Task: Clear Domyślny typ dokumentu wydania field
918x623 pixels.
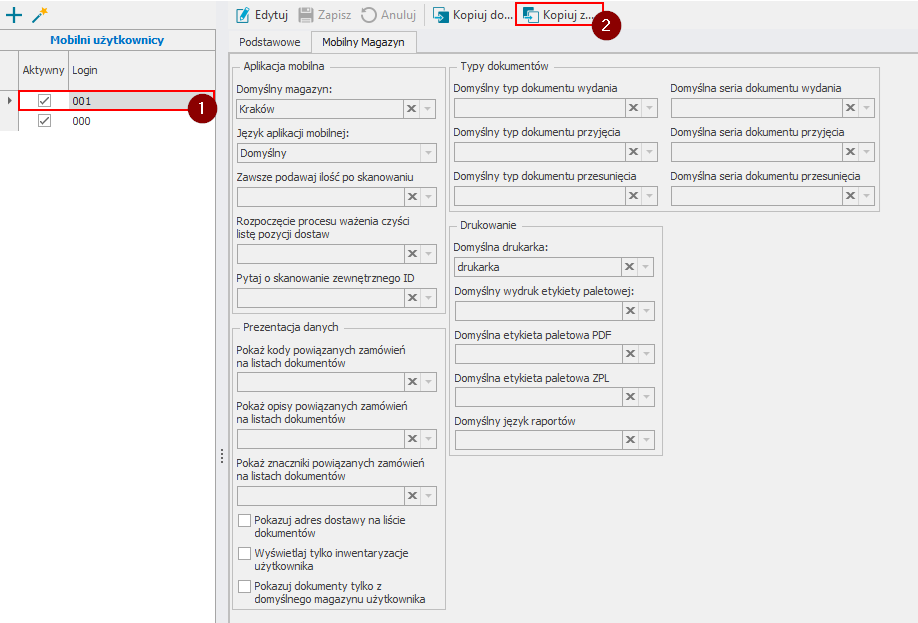Action: (632, 108)
